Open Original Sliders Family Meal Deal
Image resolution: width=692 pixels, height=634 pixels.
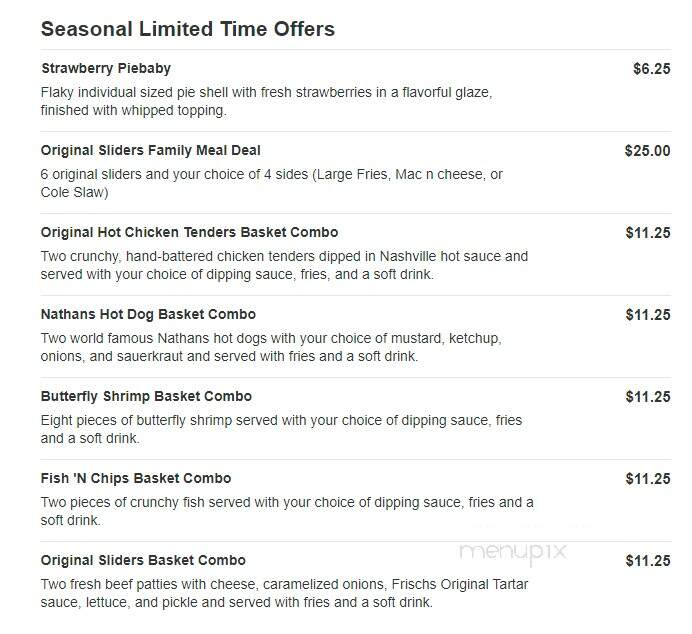pos(150,150)
